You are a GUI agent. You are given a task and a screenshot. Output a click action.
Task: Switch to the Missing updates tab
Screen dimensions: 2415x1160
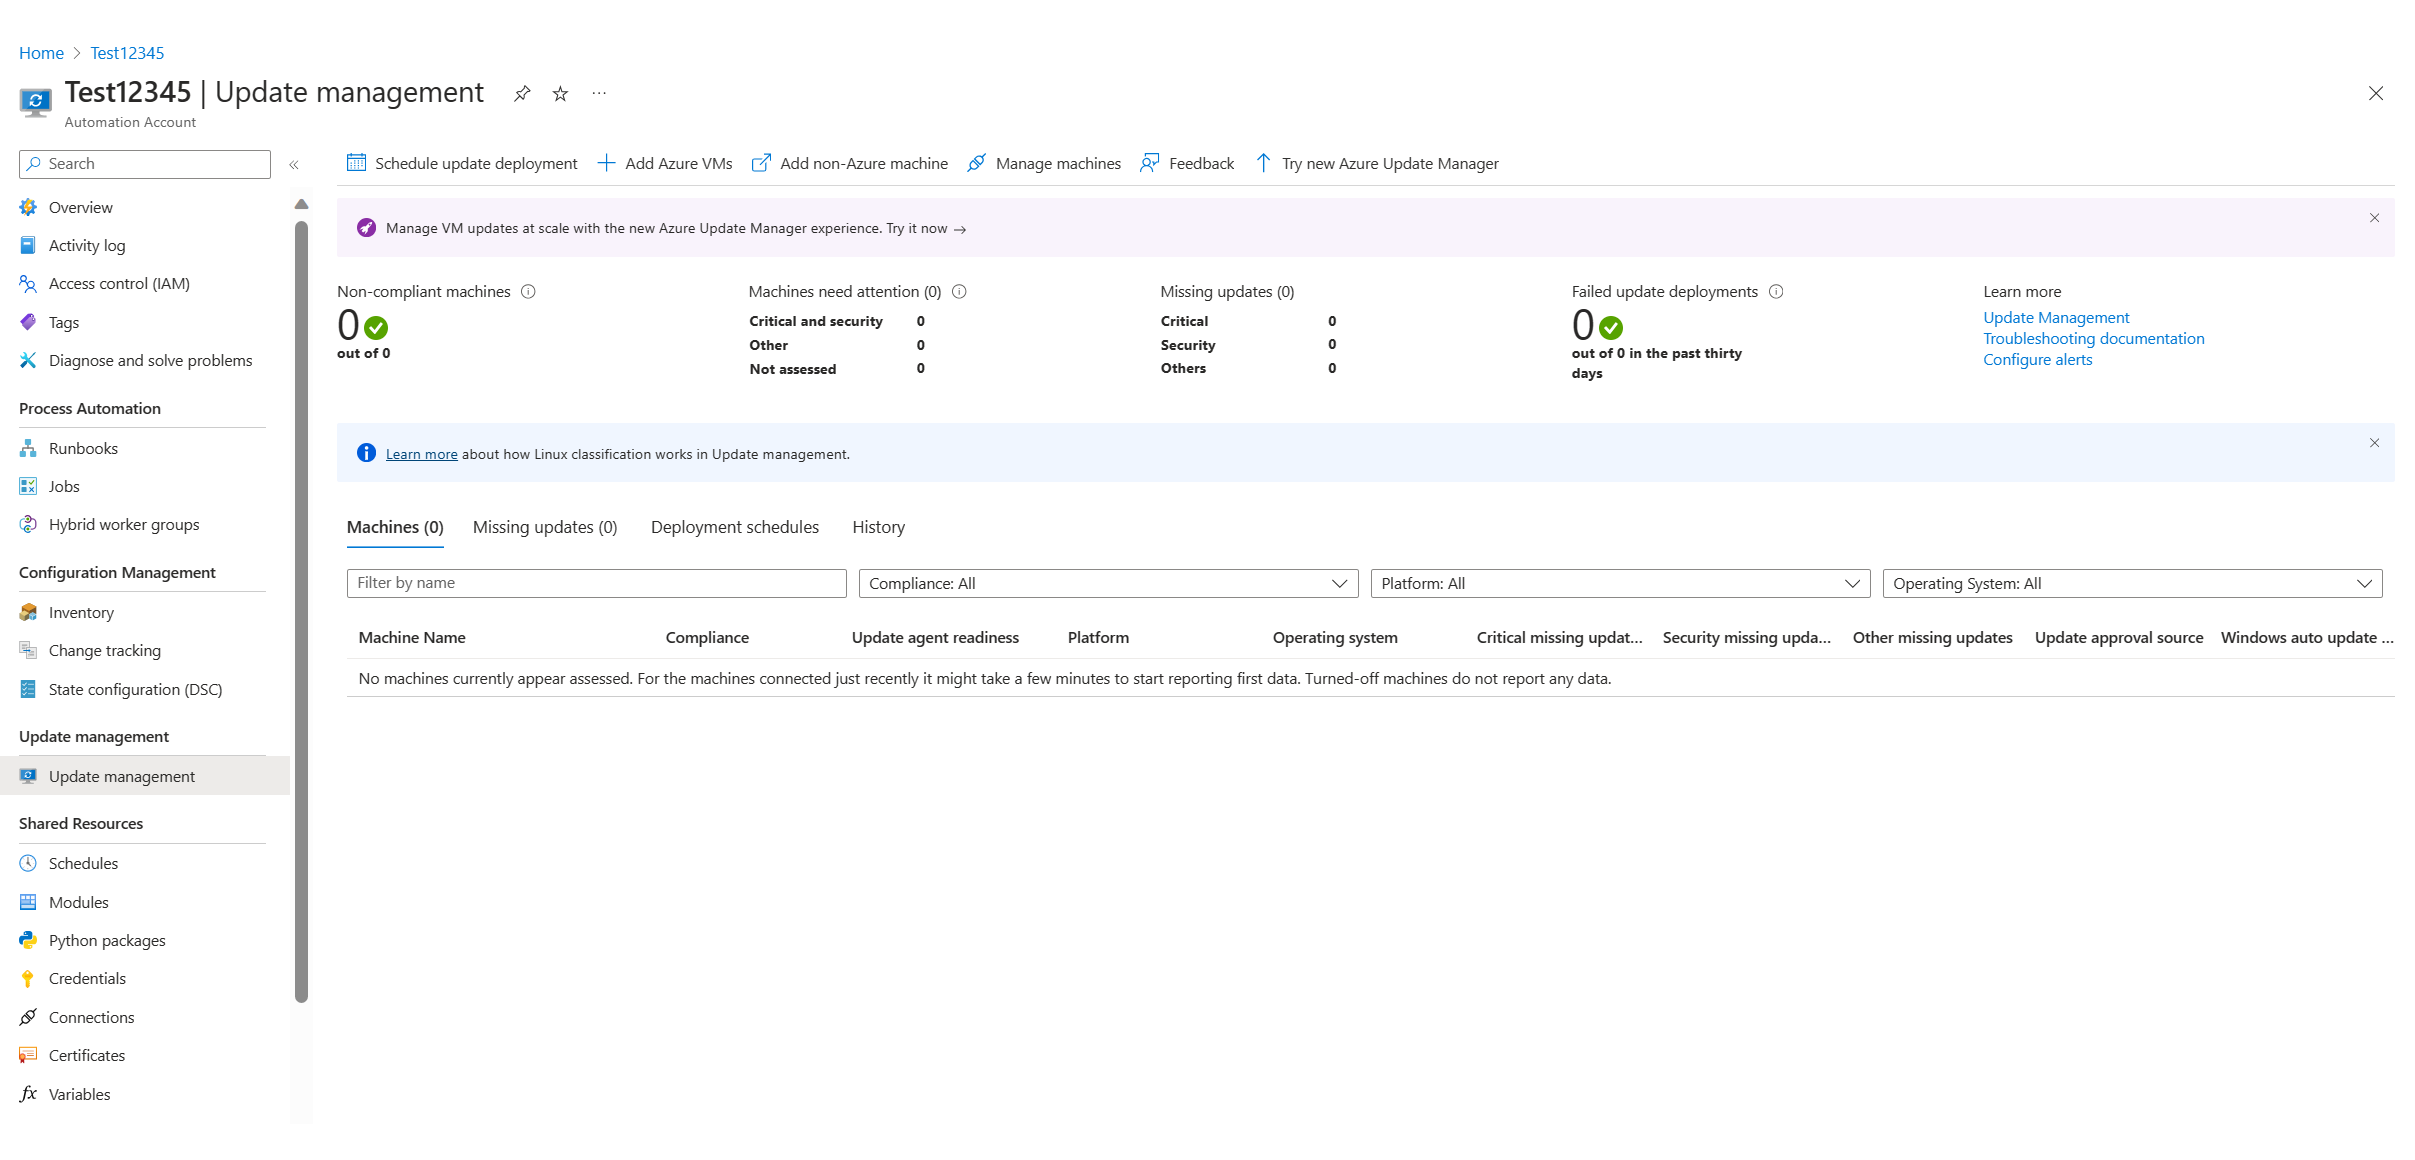pos(545,527)
